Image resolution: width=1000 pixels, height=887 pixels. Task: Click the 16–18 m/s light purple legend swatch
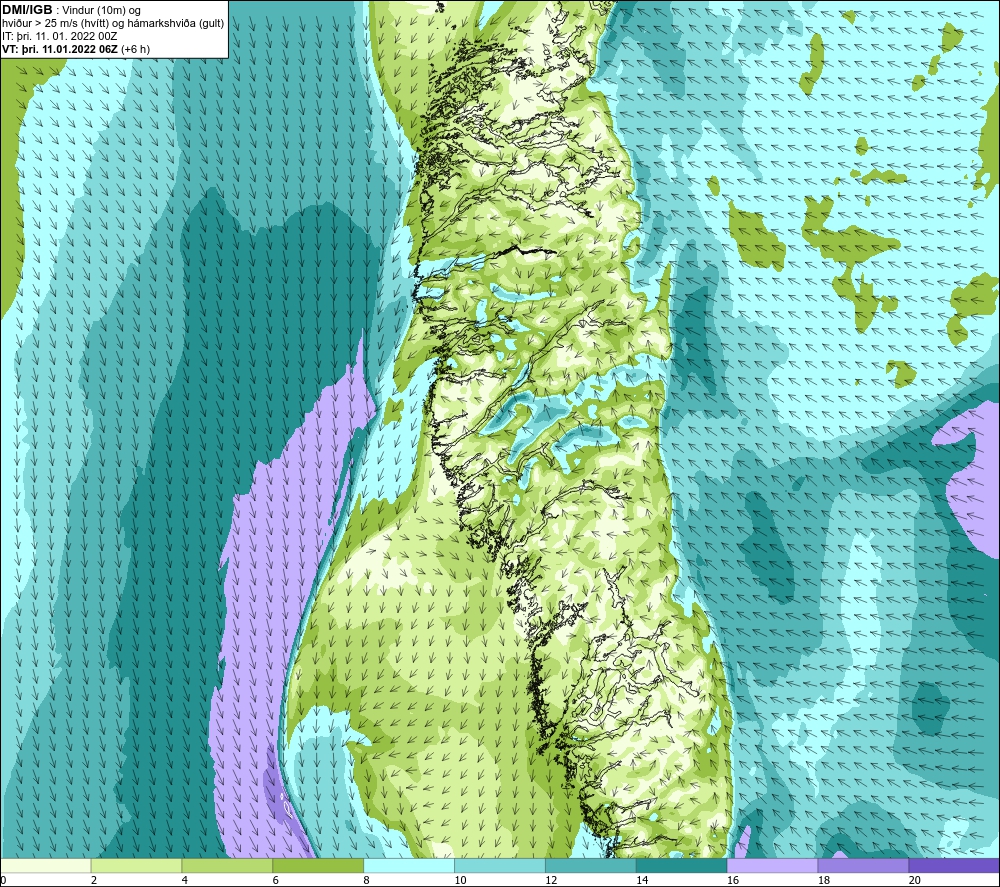point(772,866)
